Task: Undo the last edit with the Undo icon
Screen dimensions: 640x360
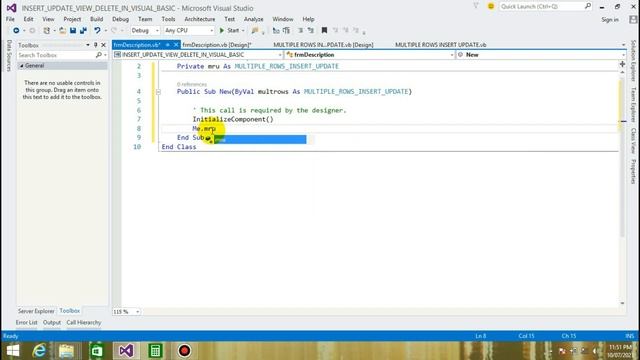Action: (x=97, y=31)
